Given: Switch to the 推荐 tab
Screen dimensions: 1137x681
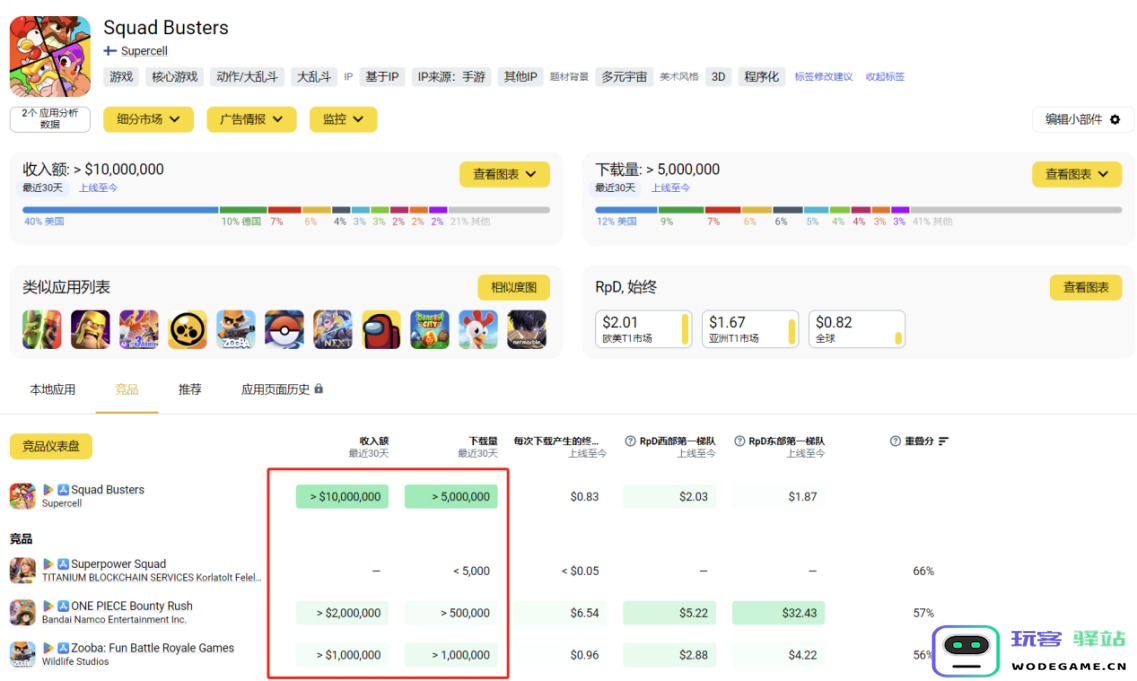Looking at the screenshot, I should click(190, 389).
